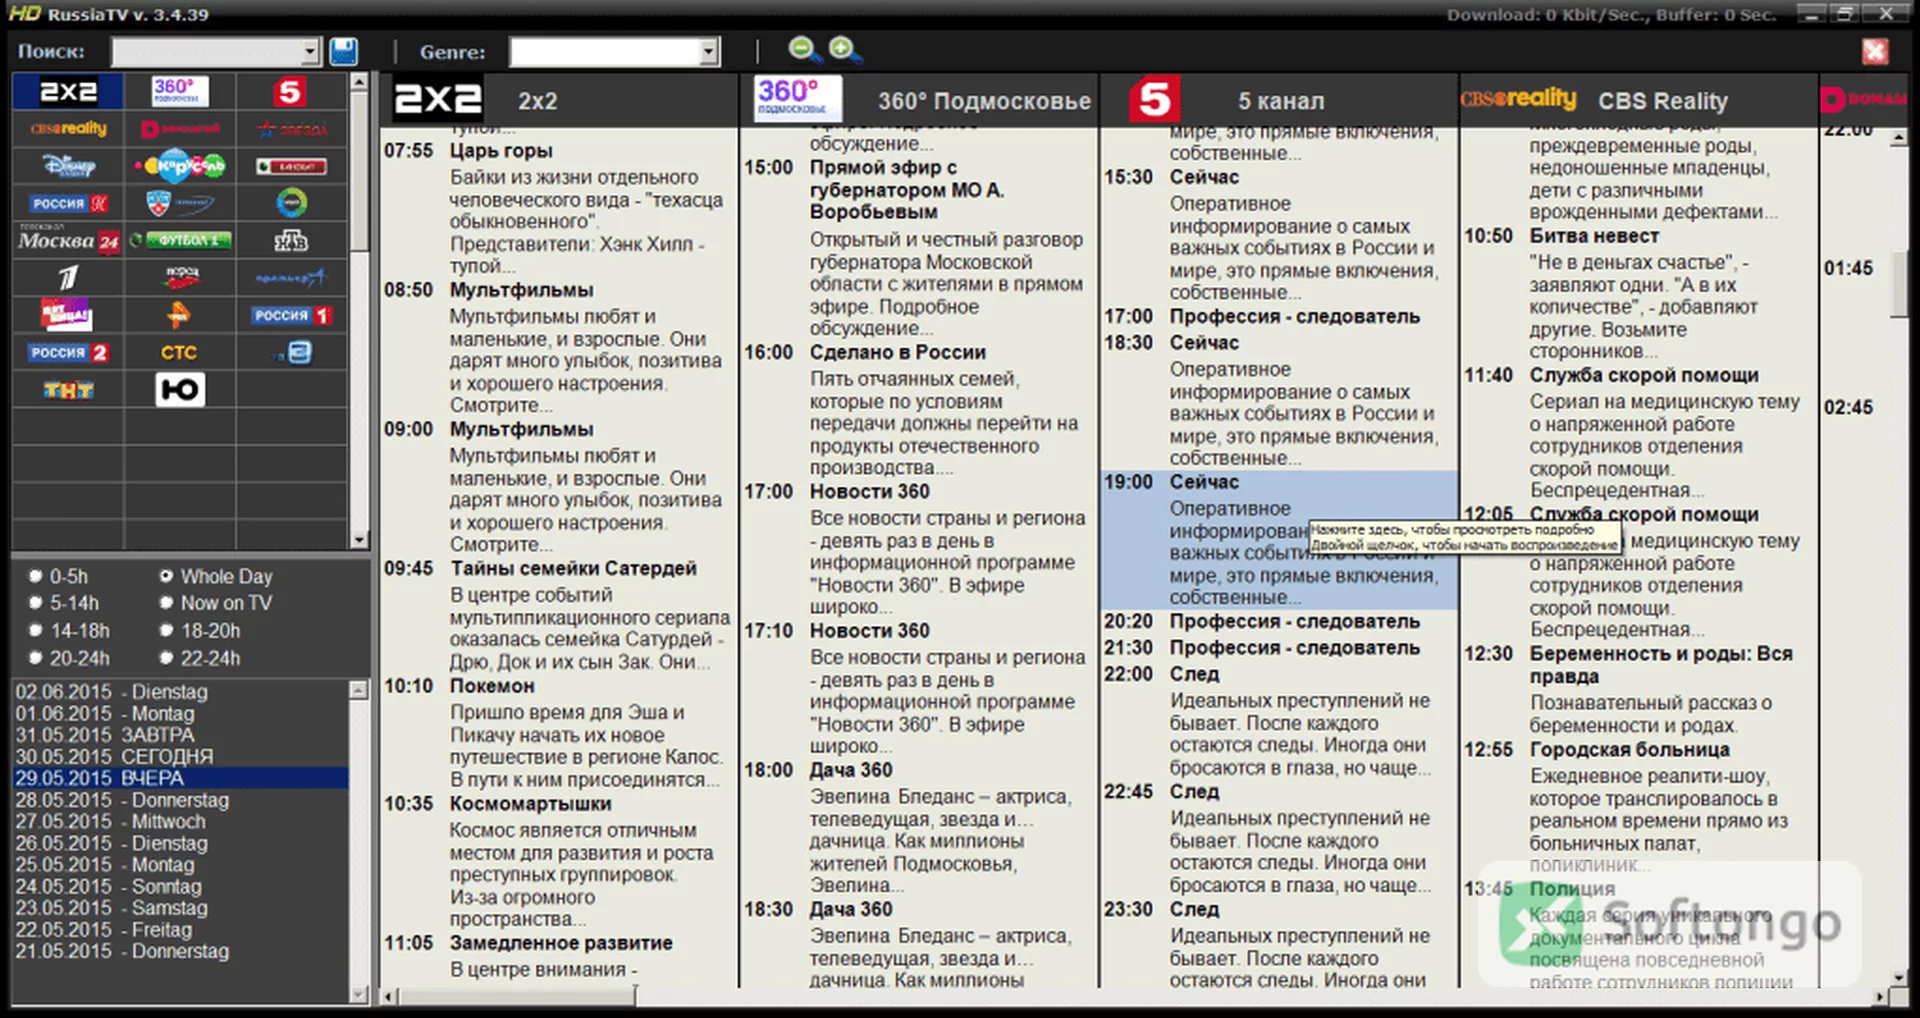The width and height of the screenshot is (1920, 1018).
Task: Click the program Битва невест
Action: [x=1593, y=236]
